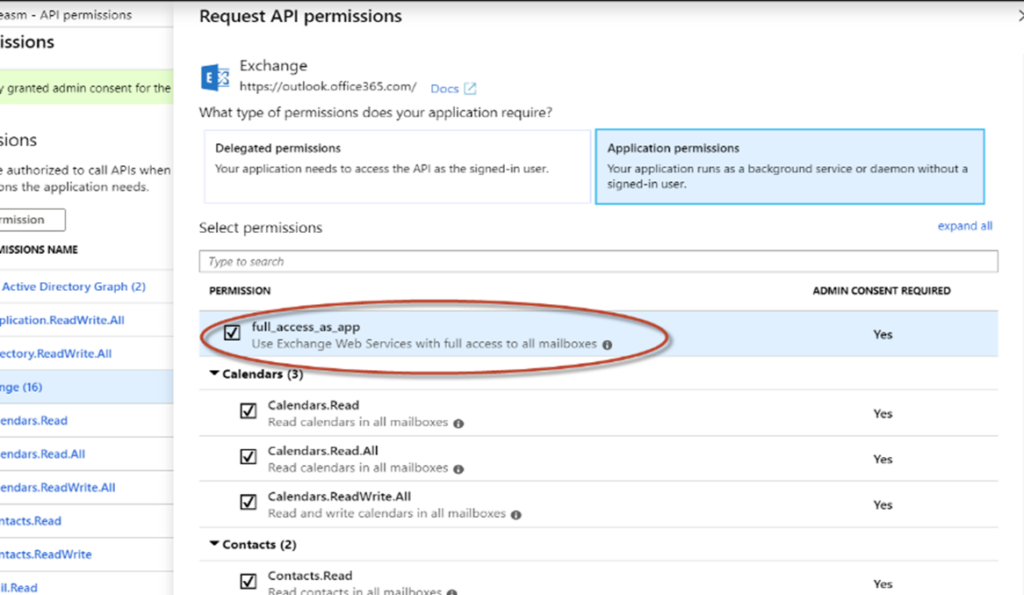Uncheck the Calendars.Read permission

coord(247,412)
